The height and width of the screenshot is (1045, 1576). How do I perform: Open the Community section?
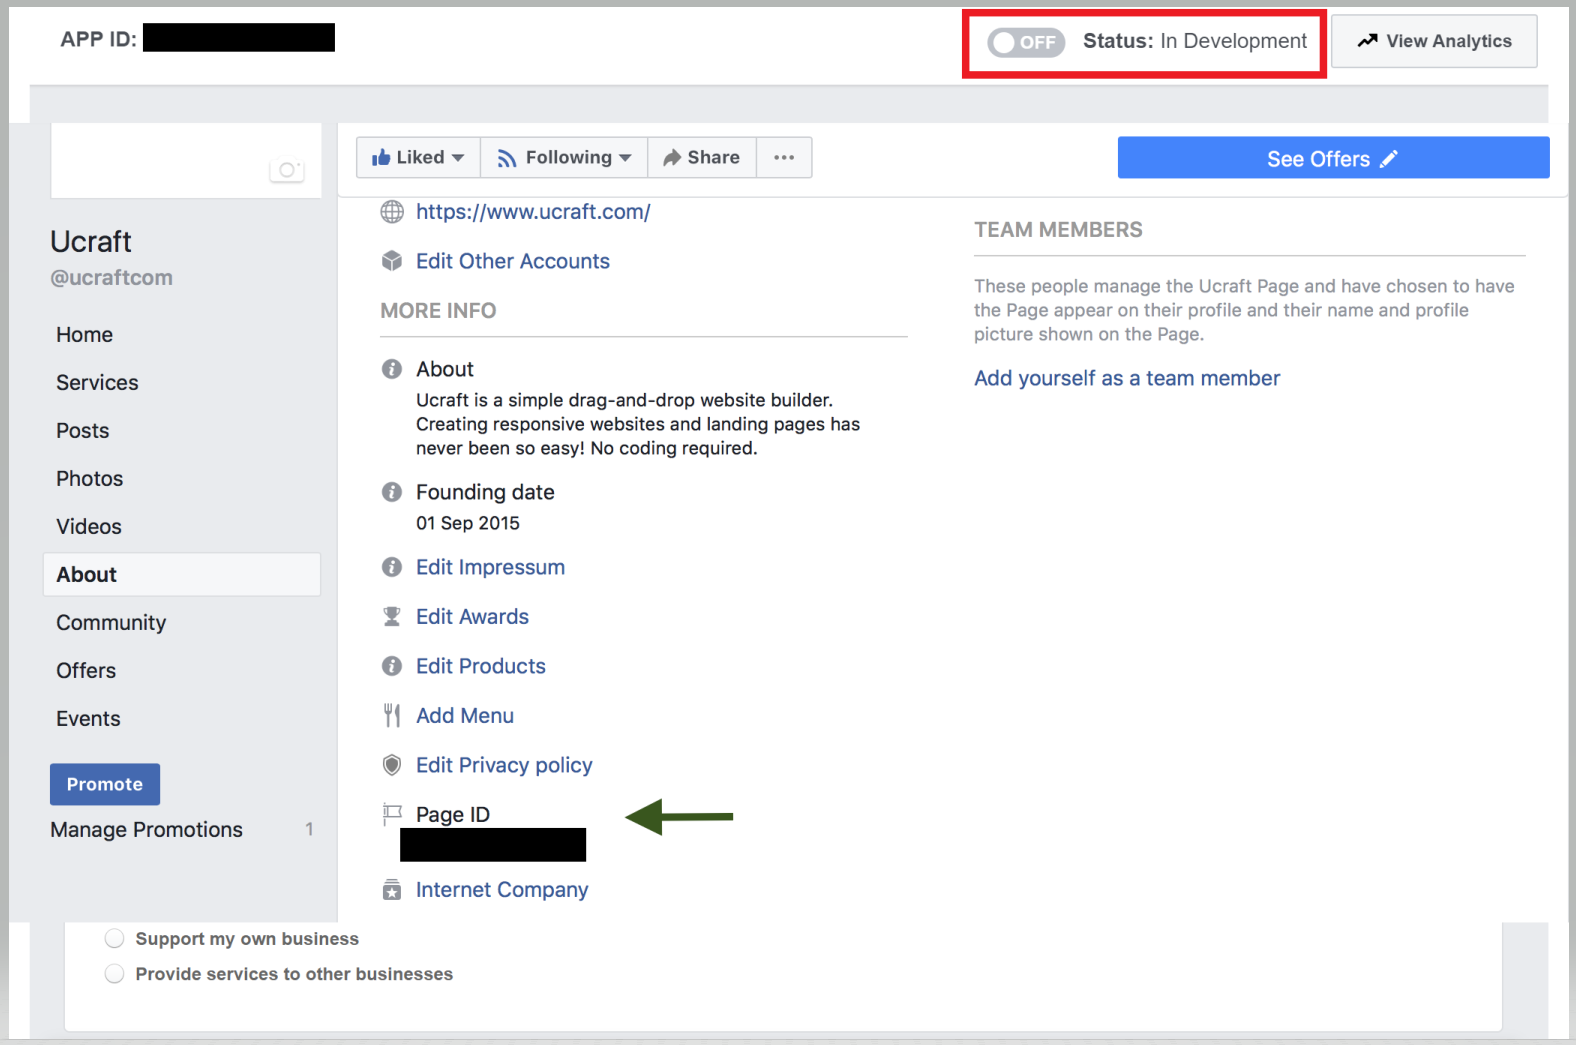click(111, 623)
